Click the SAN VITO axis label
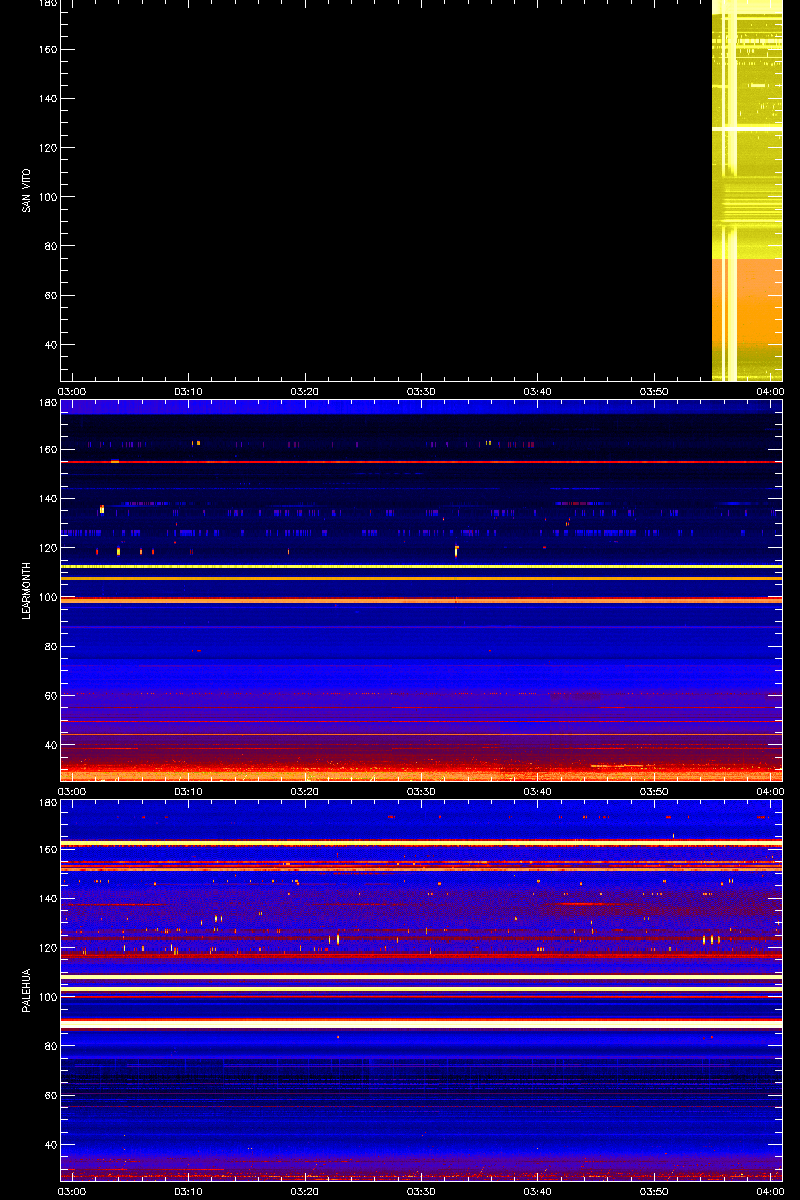The width and height of the screenshot is (800, 1200). [x=26, y=191]
